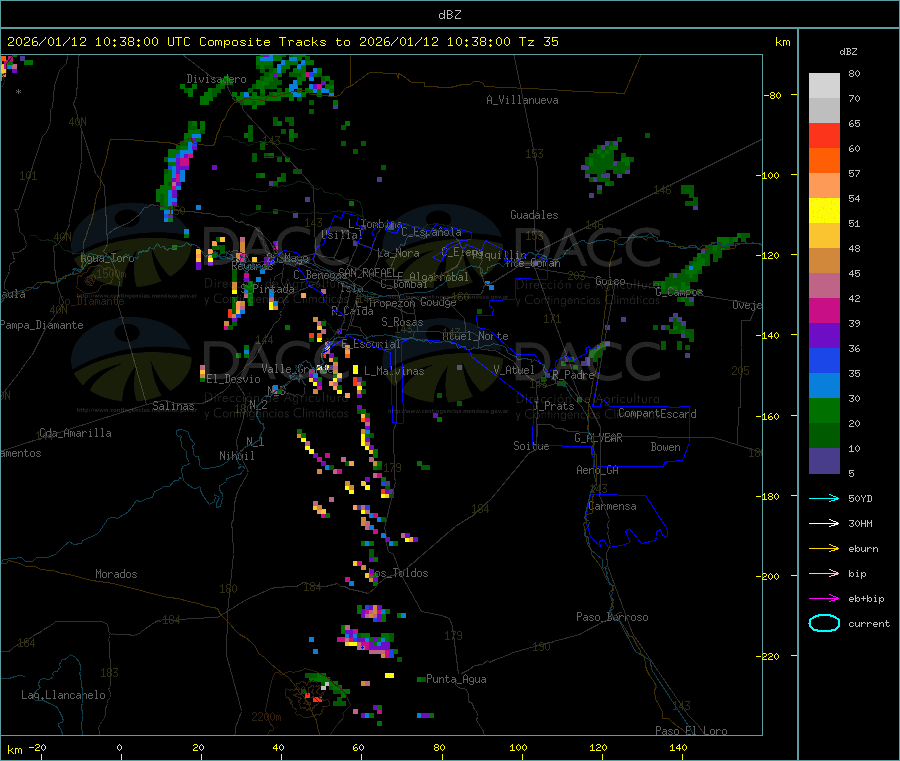Click the 'eb+bip' legend label
Image resolution: width=900 pixels, height=761 pixels.
[x=866, y=599]
